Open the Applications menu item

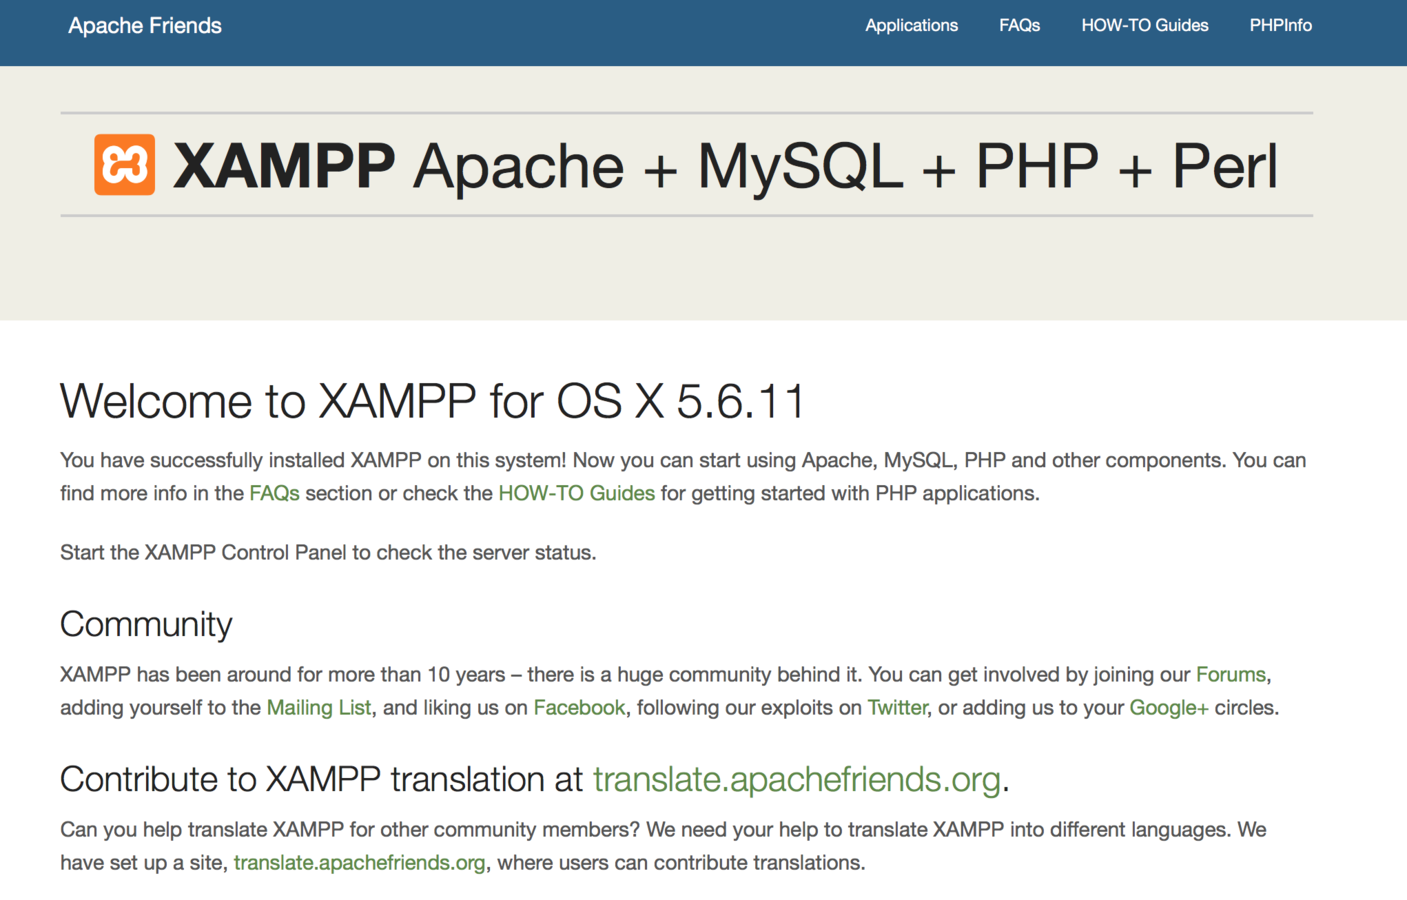point(911,26)
